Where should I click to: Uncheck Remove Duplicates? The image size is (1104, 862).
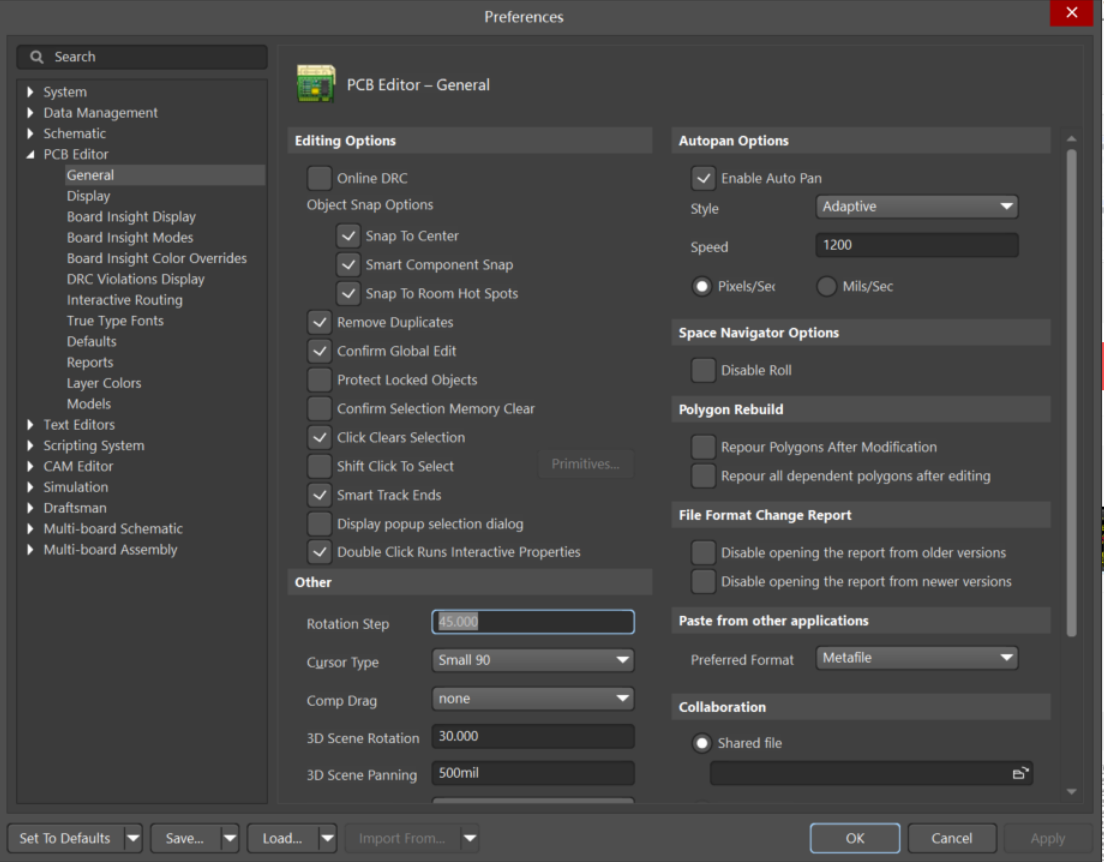319,323
